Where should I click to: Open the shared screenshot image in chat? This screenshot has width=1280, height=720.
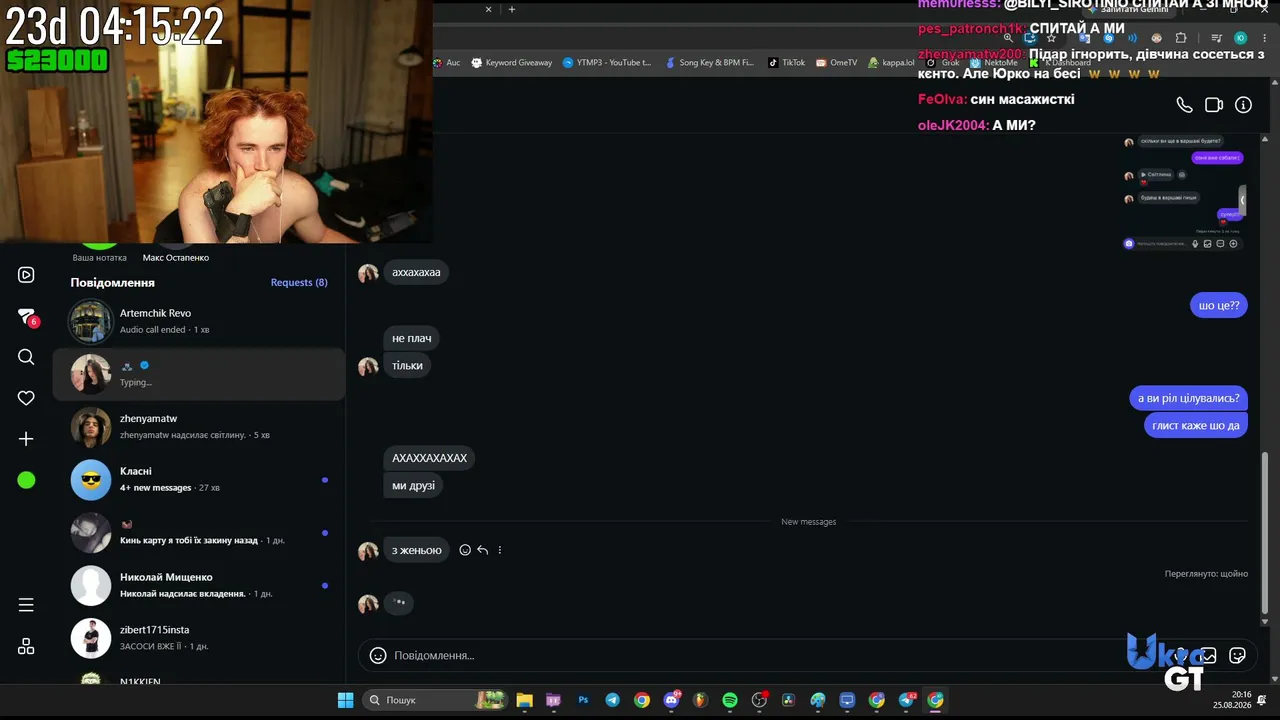1185,193
